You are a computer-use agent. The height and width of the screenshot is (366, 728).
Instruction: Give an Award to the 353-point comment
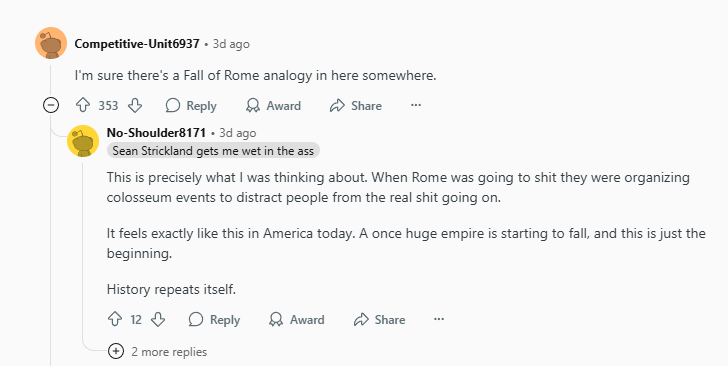[273, 105]
